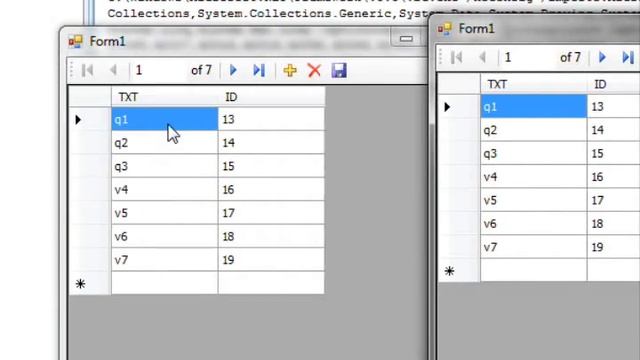The image size is (640, 360).
Task: Select cell q1 in right Form1 grid
Action: tap(533, 107)
